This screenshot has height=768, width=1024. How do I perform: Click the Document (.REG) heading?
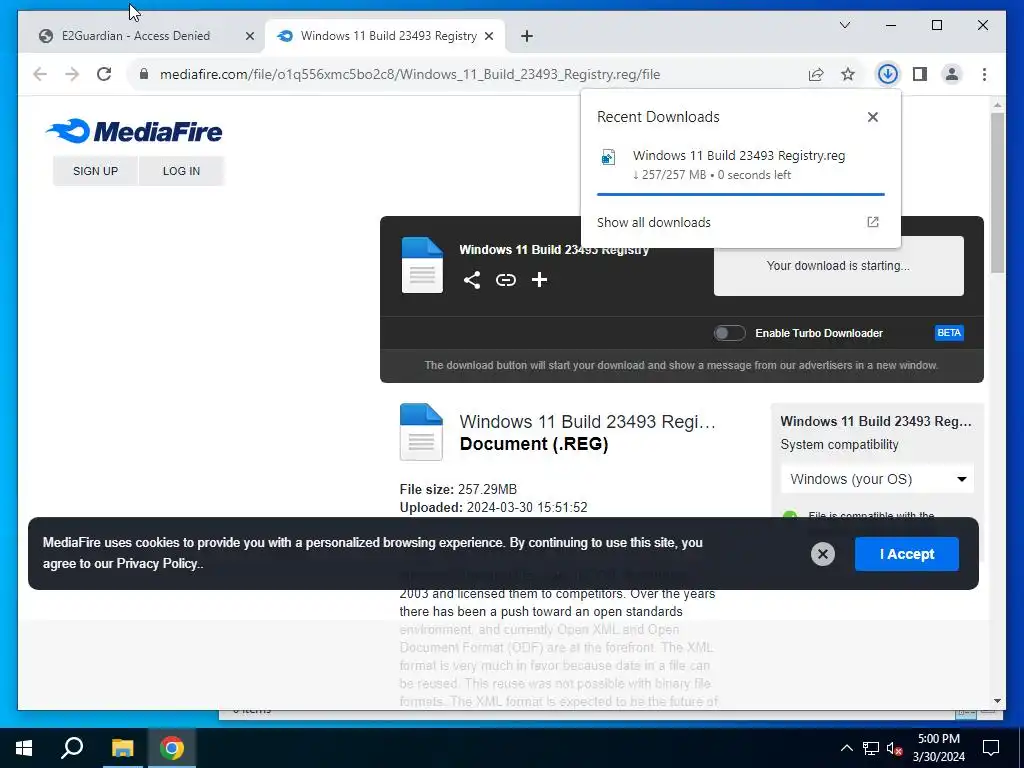coord(534,444)
